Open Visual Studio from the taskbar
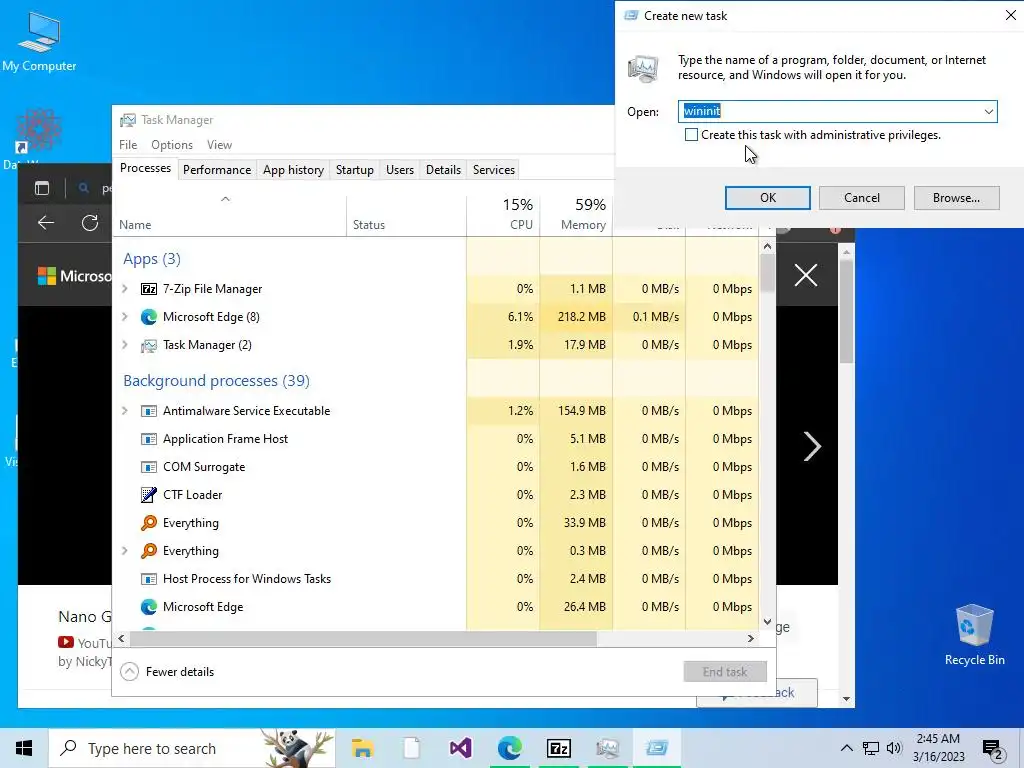The image size is (1024, 768). [x=460, y=748]
